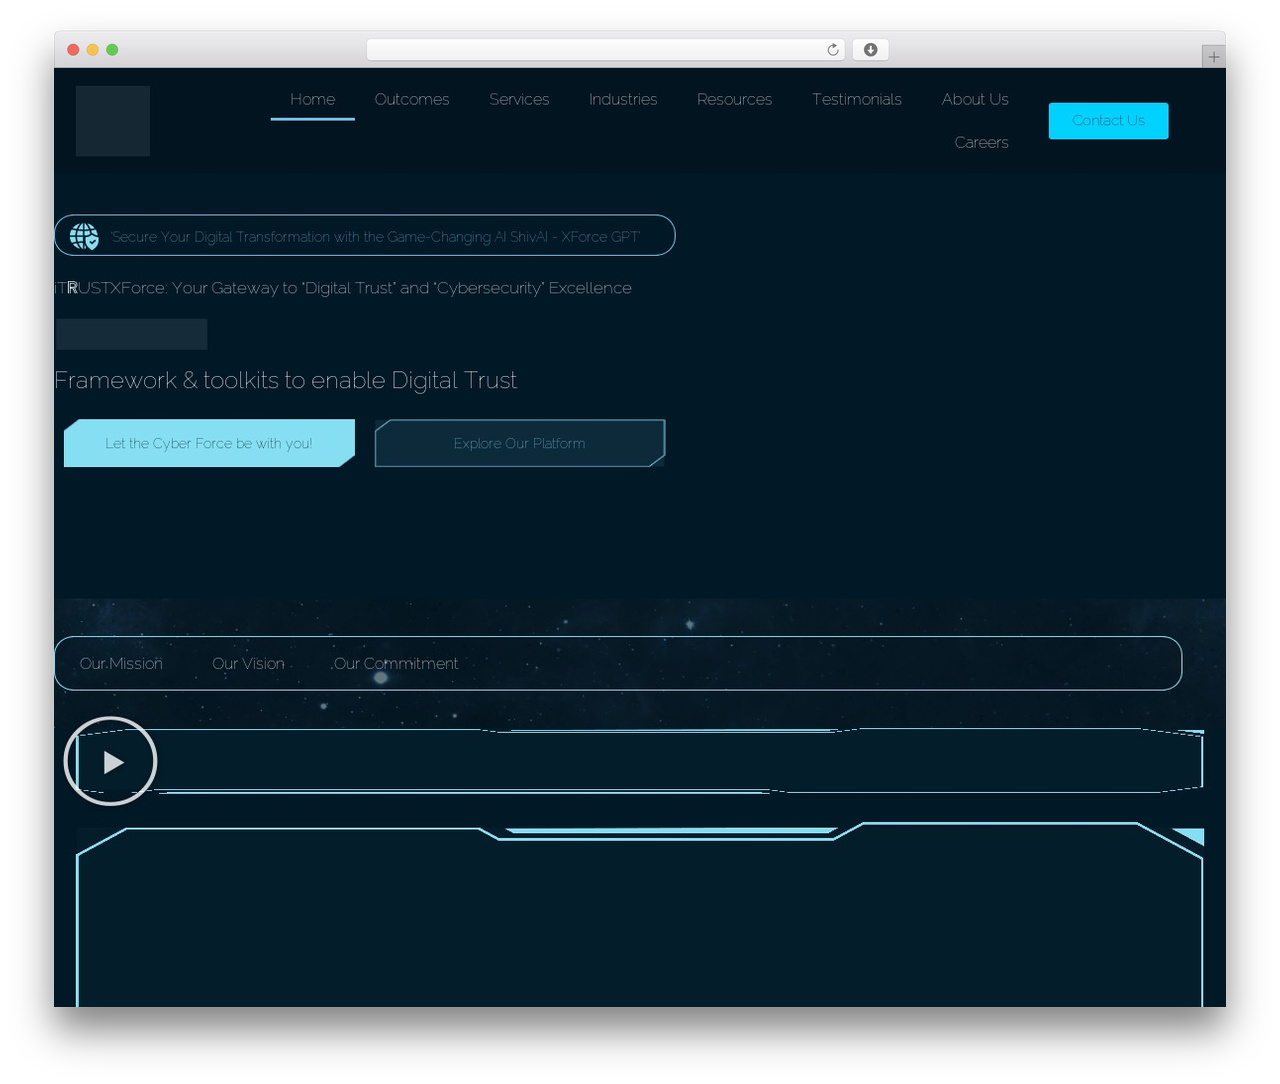This screenshot has width=1280, height=1084.
Task: Visit the Careers page link
Action: [981, 142]
